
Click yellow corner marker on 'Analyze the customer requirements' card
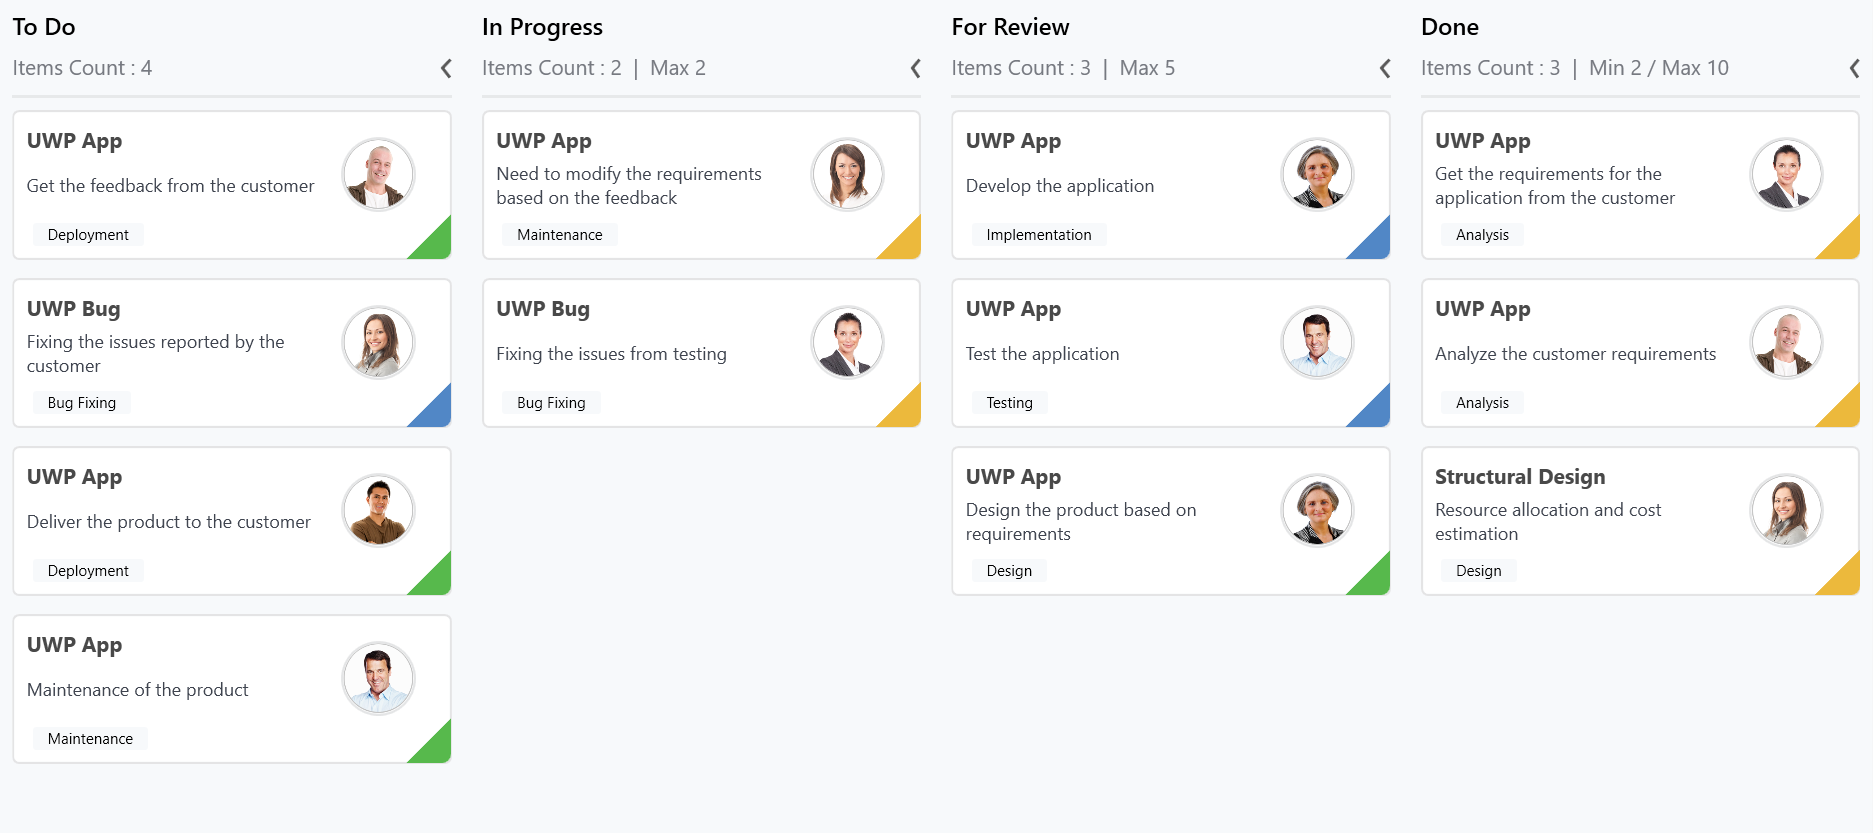[x=1844, y=412]
